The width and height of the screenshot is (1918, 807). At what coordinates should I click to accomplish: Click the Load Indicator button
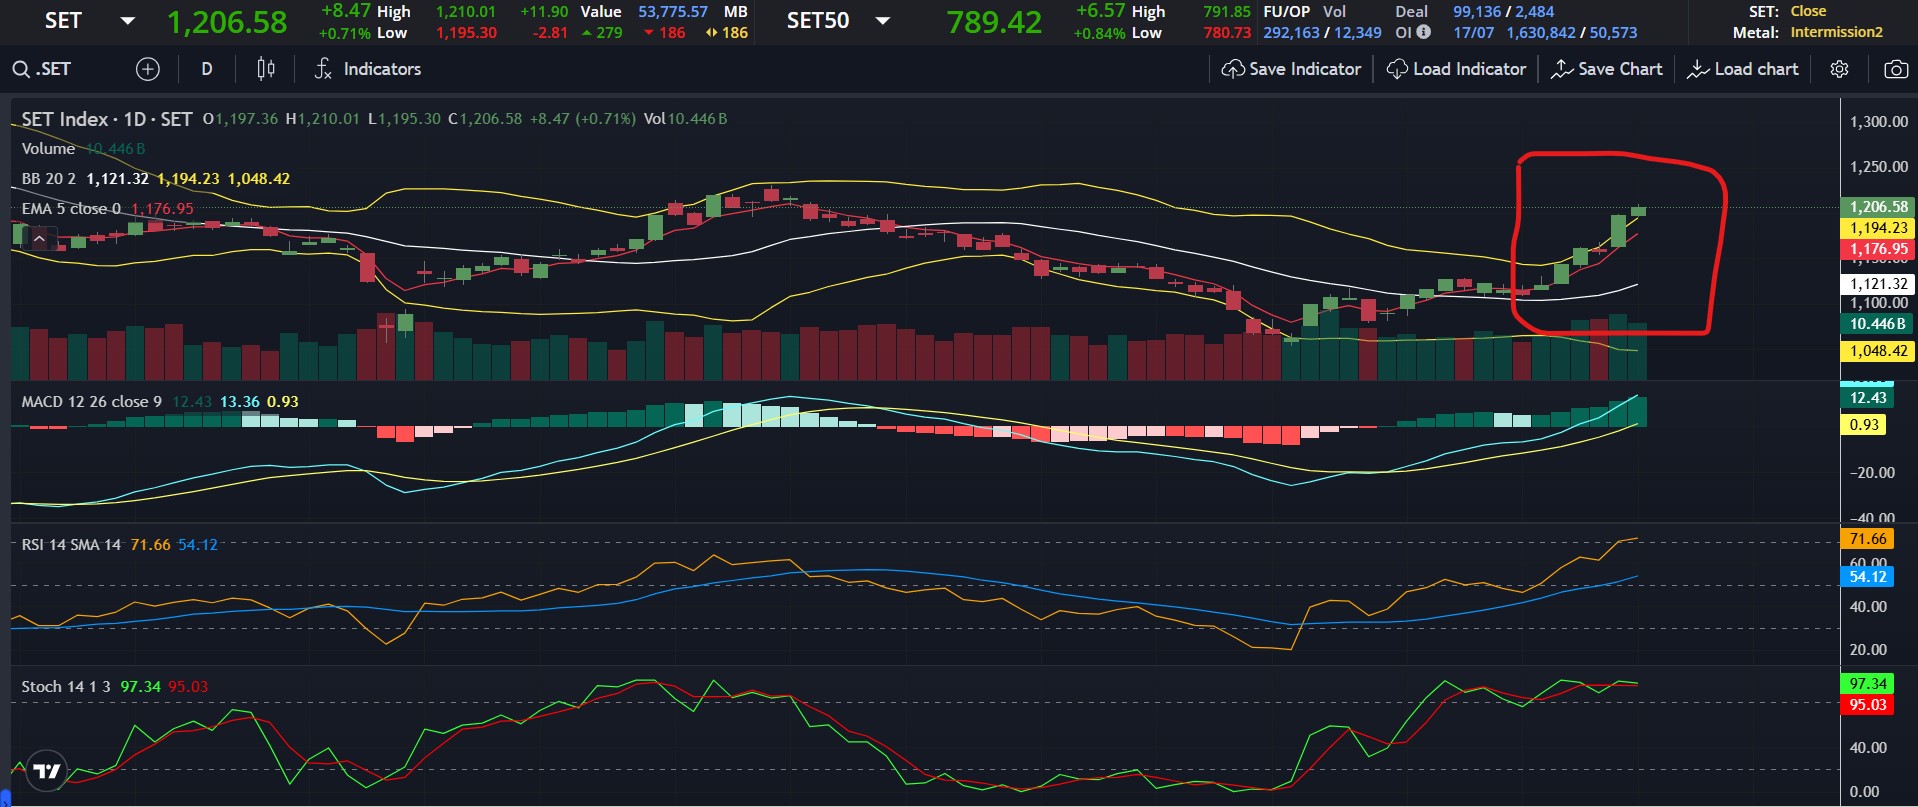(1456, 69)
